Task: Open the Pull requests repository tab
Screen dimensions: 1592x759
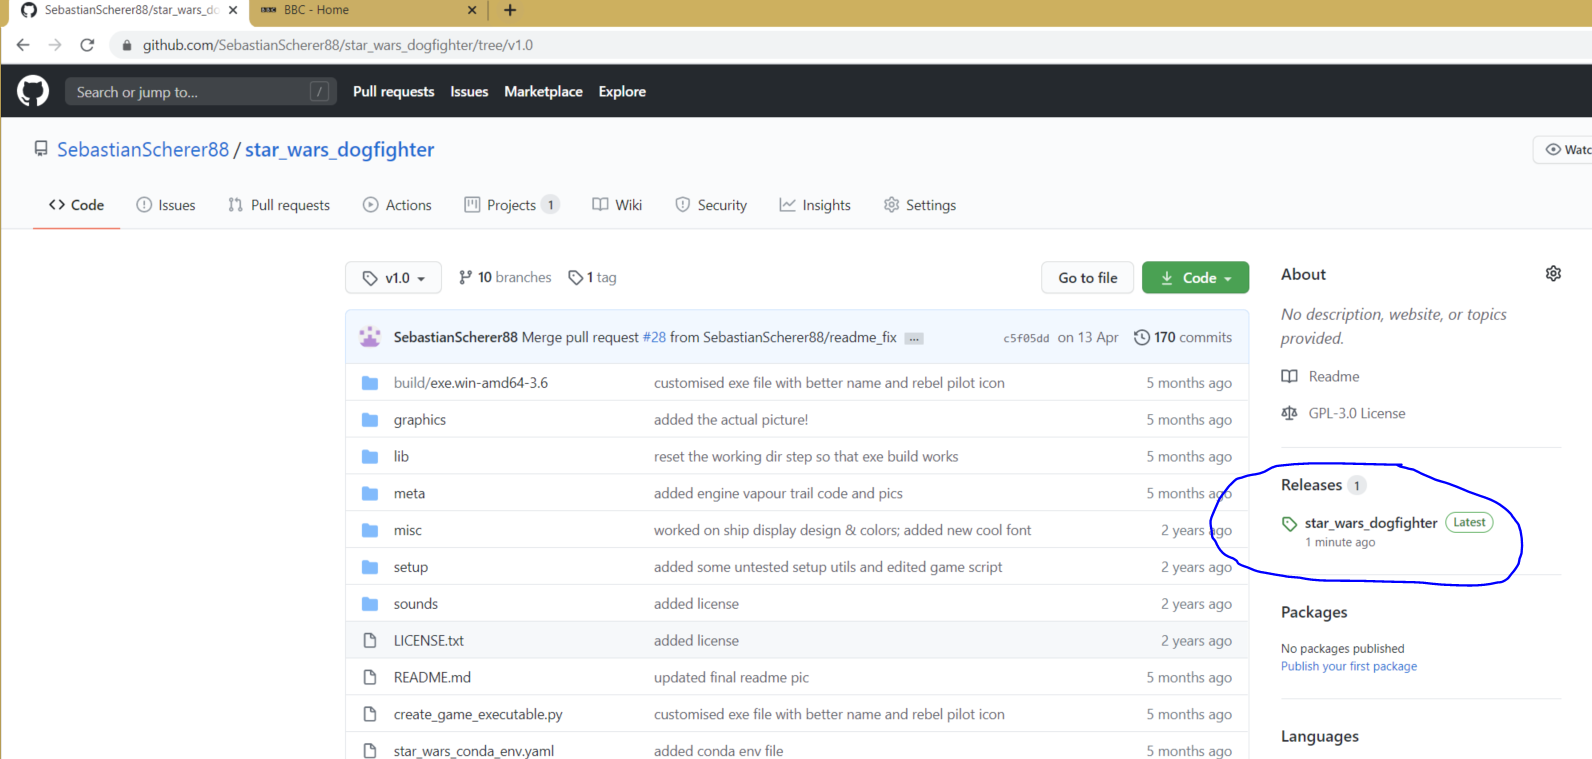Action: (279, 205)
